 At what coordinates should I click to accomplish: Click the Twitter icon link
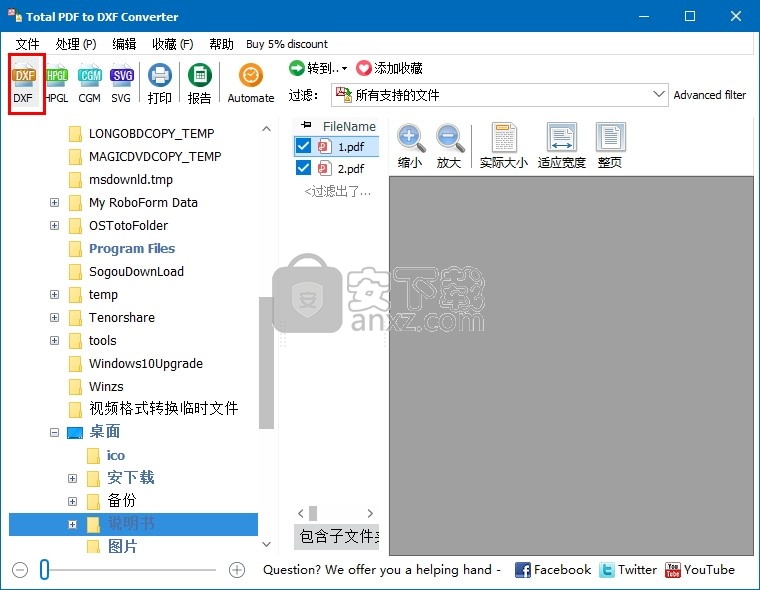tap(607, 570)
